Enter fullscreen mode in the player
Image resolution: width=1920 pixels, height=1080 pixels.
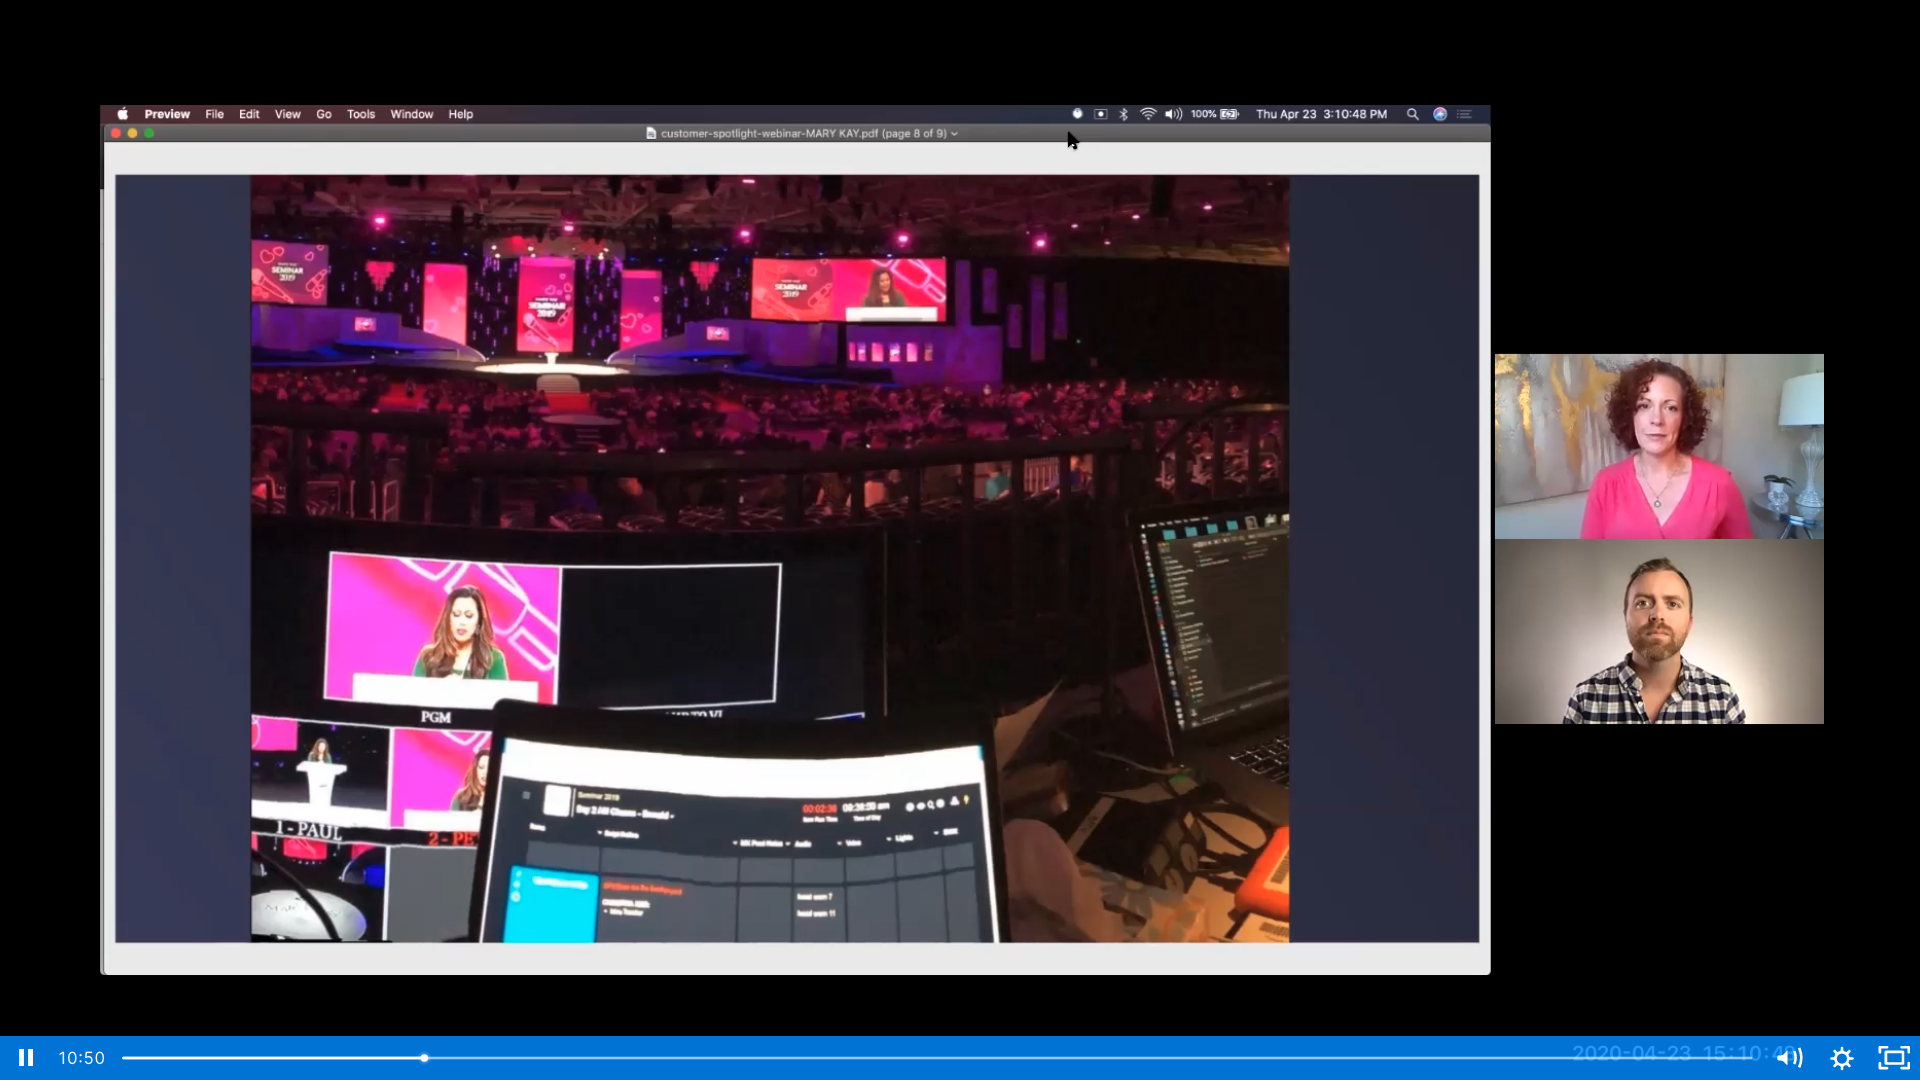click(x=1894, y=1057)
